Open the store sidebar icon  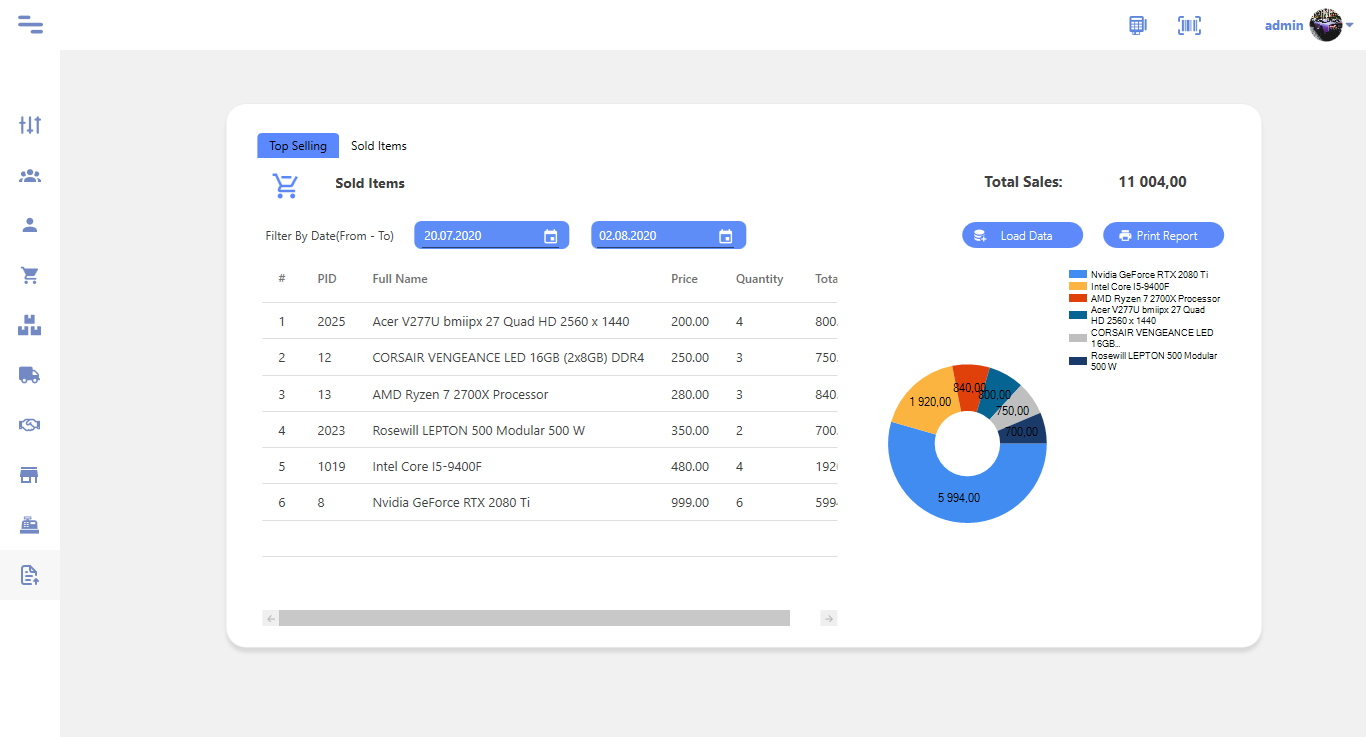(x=30, y=475)
